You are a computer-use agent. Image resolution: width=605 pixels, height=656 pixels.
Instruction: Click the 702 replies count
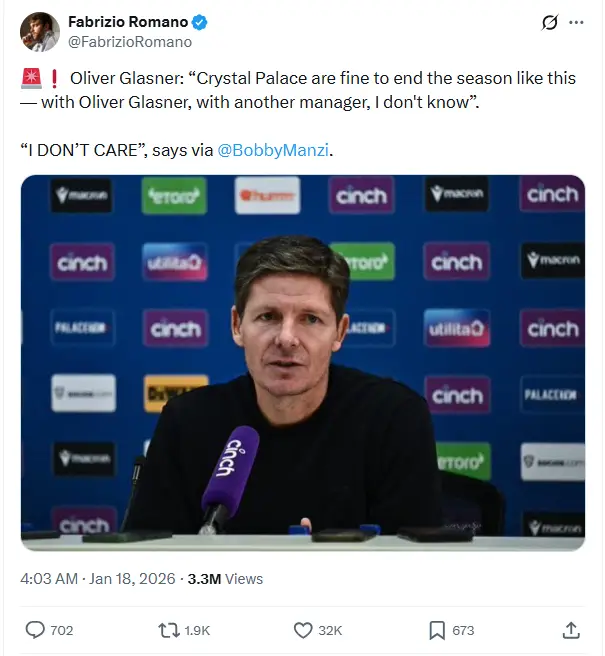(x=62, y=630)
